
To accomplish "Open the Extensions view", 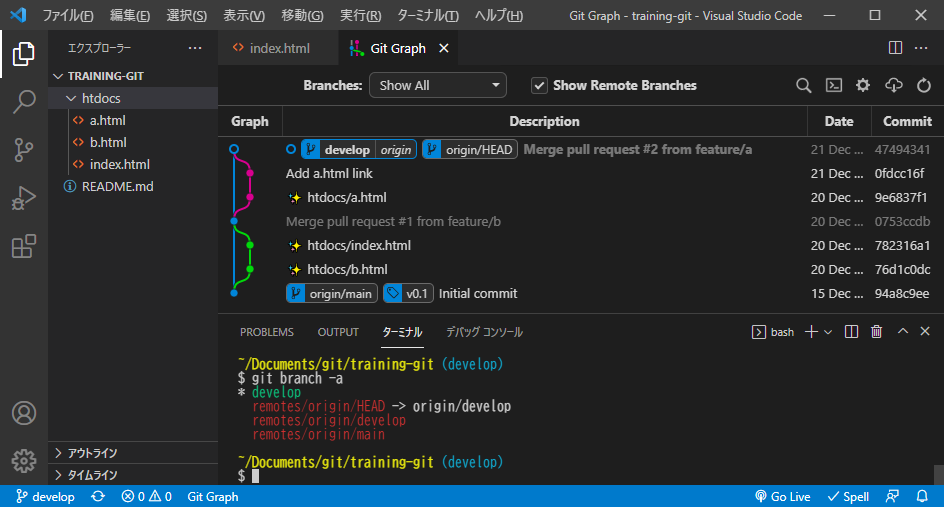I will 23,246.
